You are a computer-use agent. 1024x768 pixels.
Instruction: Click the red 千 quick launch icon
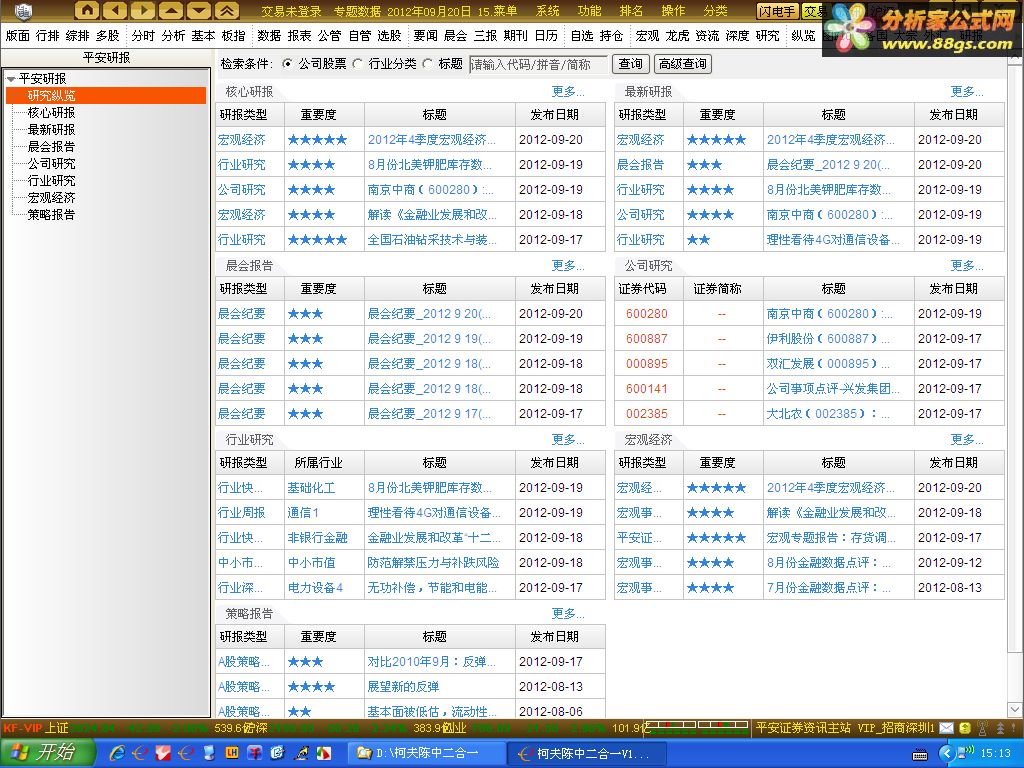[x=255, y=753]
